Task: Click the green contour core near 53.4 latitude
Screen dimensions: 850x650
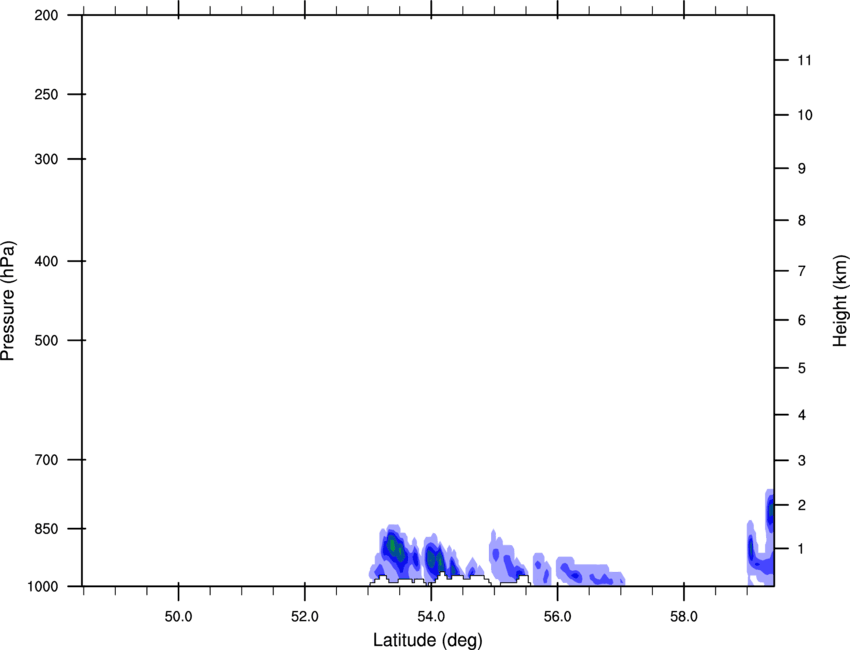Action: point(396,549)
